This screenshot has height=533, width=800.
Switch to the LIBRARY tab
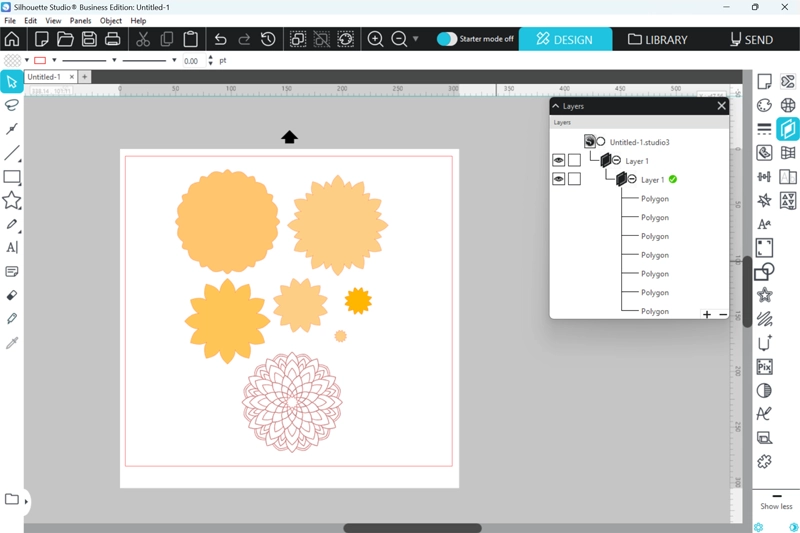657,39
